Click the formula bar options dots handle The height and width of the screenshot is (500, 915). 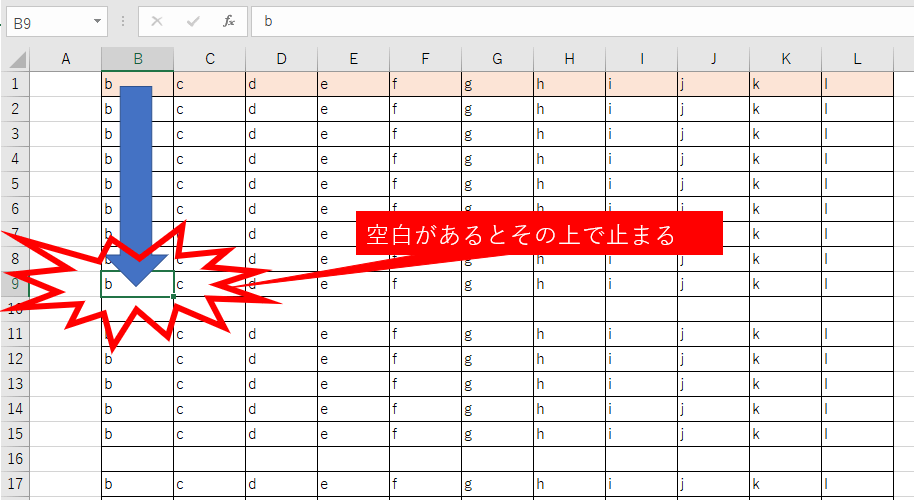click(x=123, y=21)
